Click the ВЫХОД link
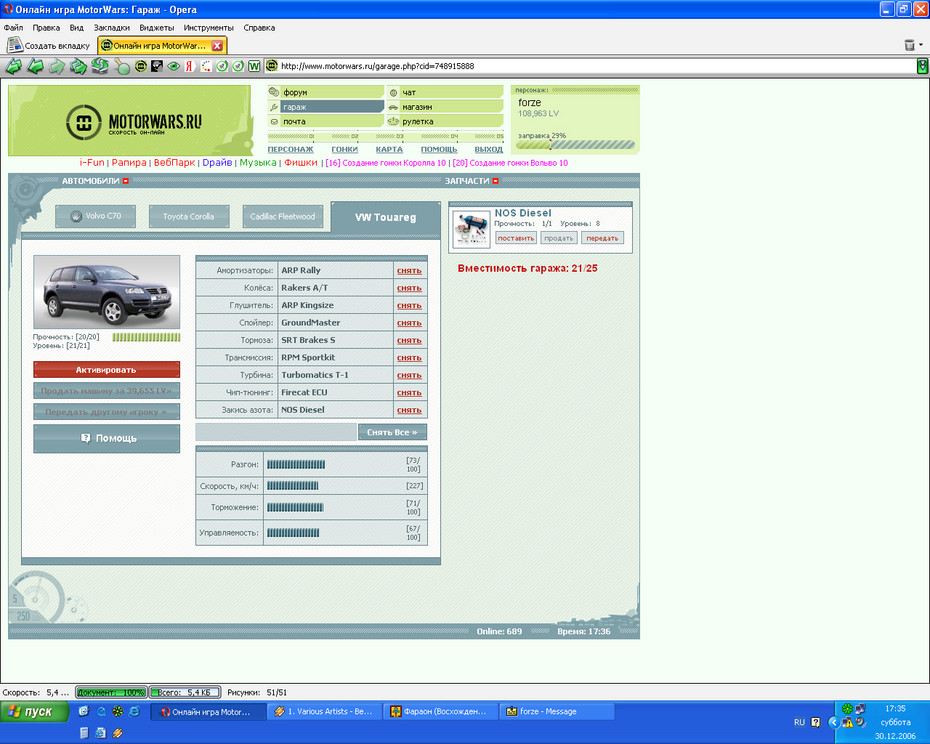 point(489,150)
